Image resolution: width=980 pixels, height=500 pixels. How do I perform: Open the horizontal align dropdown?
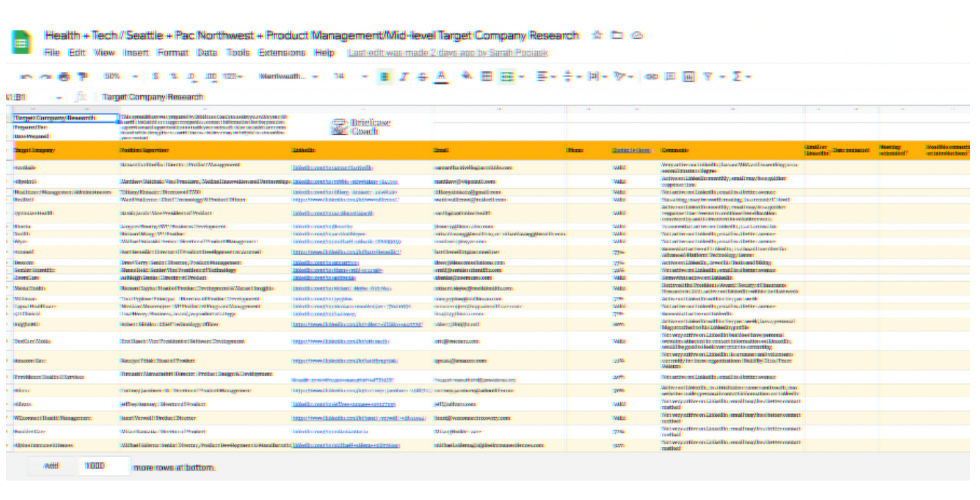click(x=546, y=76)
